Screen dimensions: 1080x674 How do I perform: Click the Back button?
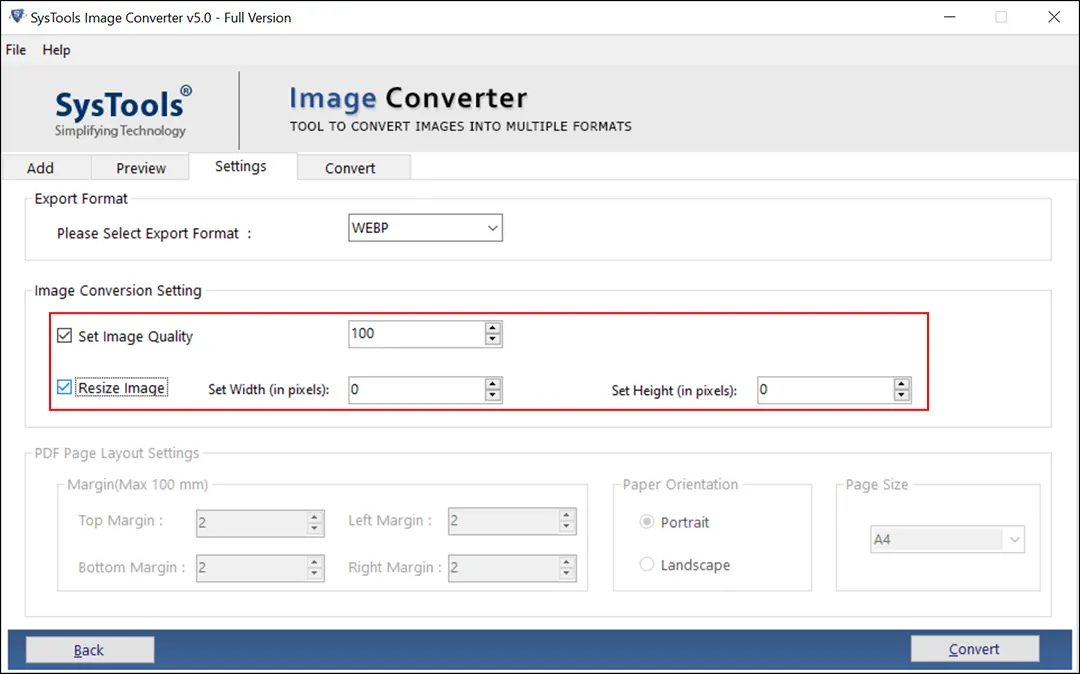click(90, 649)
